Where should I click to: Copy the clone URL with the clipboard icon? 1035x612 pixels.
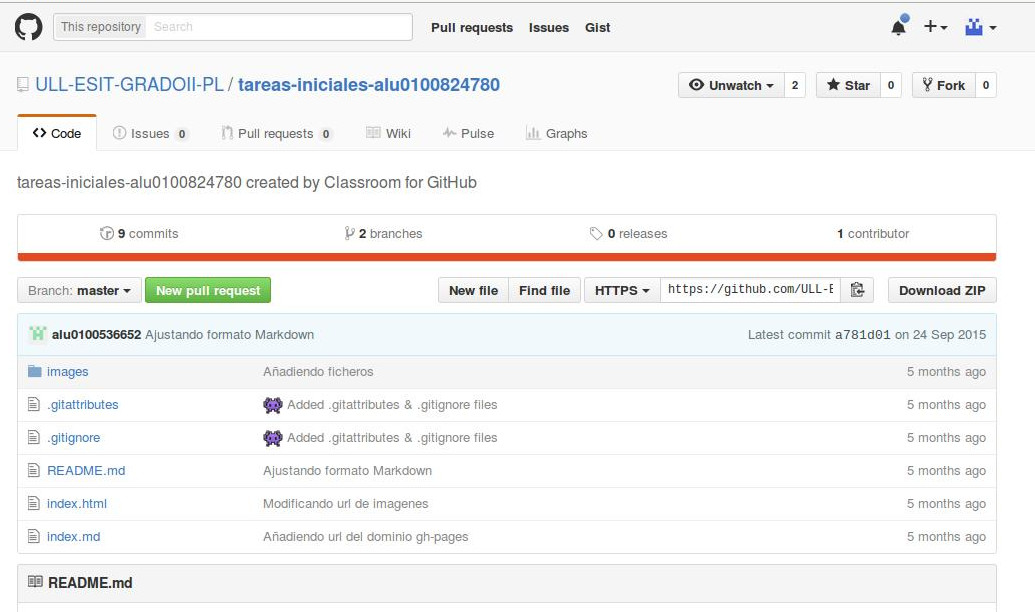coord(857,290)
